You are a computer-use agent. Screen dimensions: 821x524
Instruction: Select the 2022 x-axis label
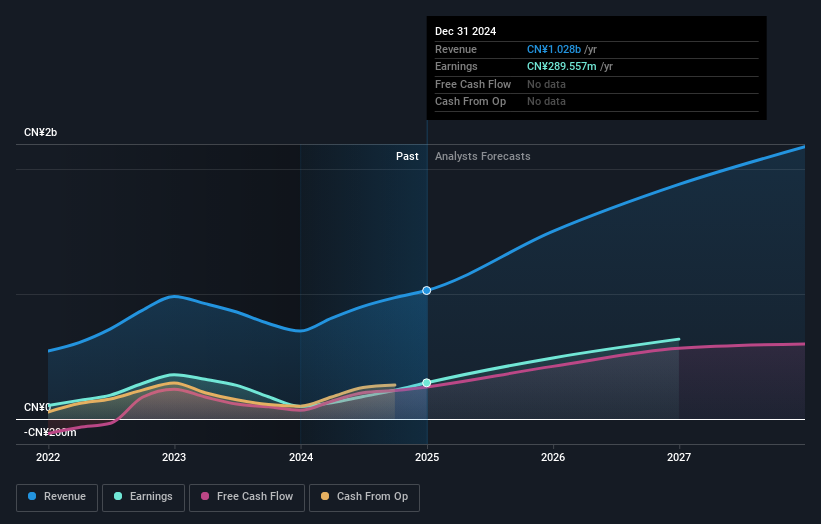(48, 458)
